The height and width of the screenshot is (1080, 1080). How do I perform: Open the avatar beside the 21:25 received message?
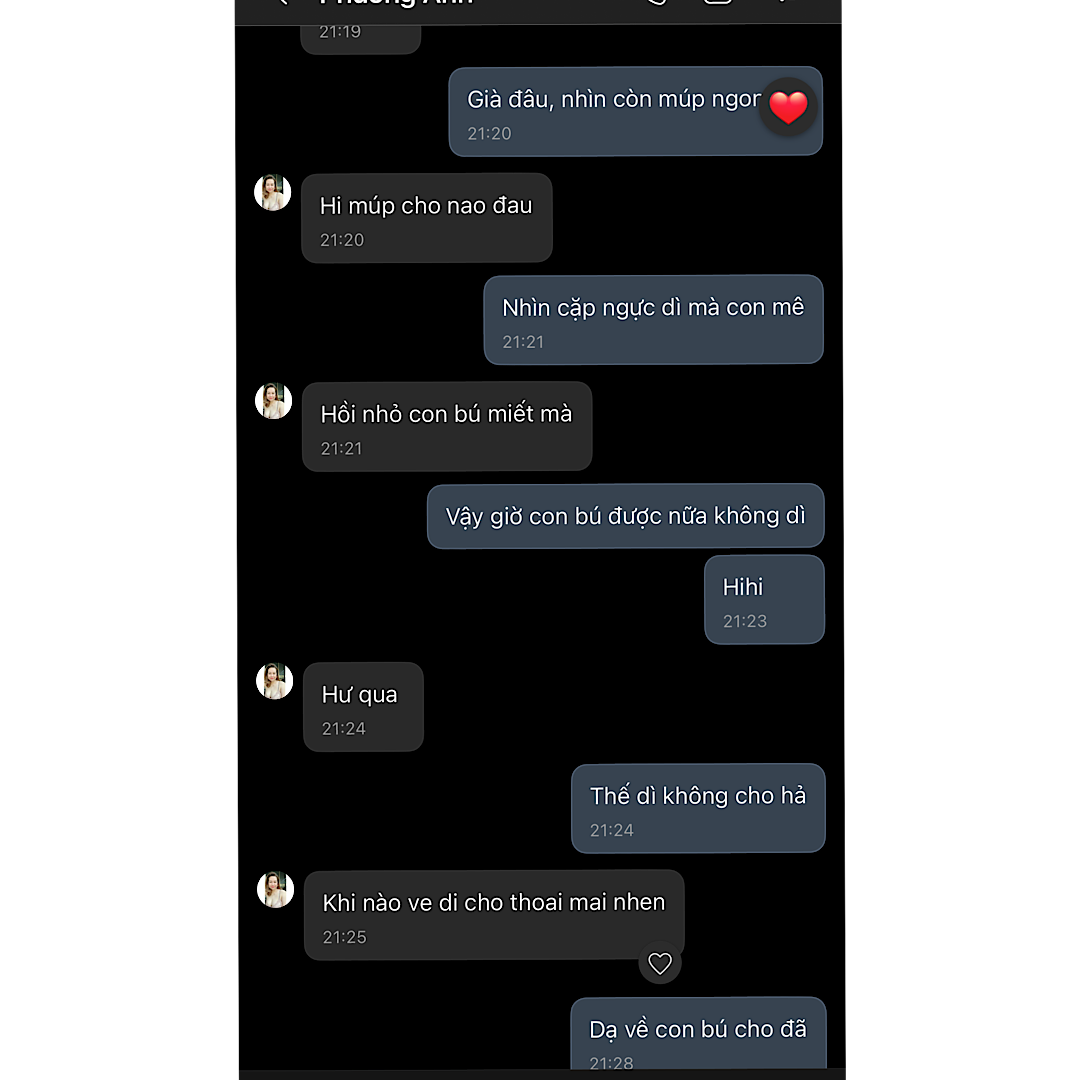275,889
